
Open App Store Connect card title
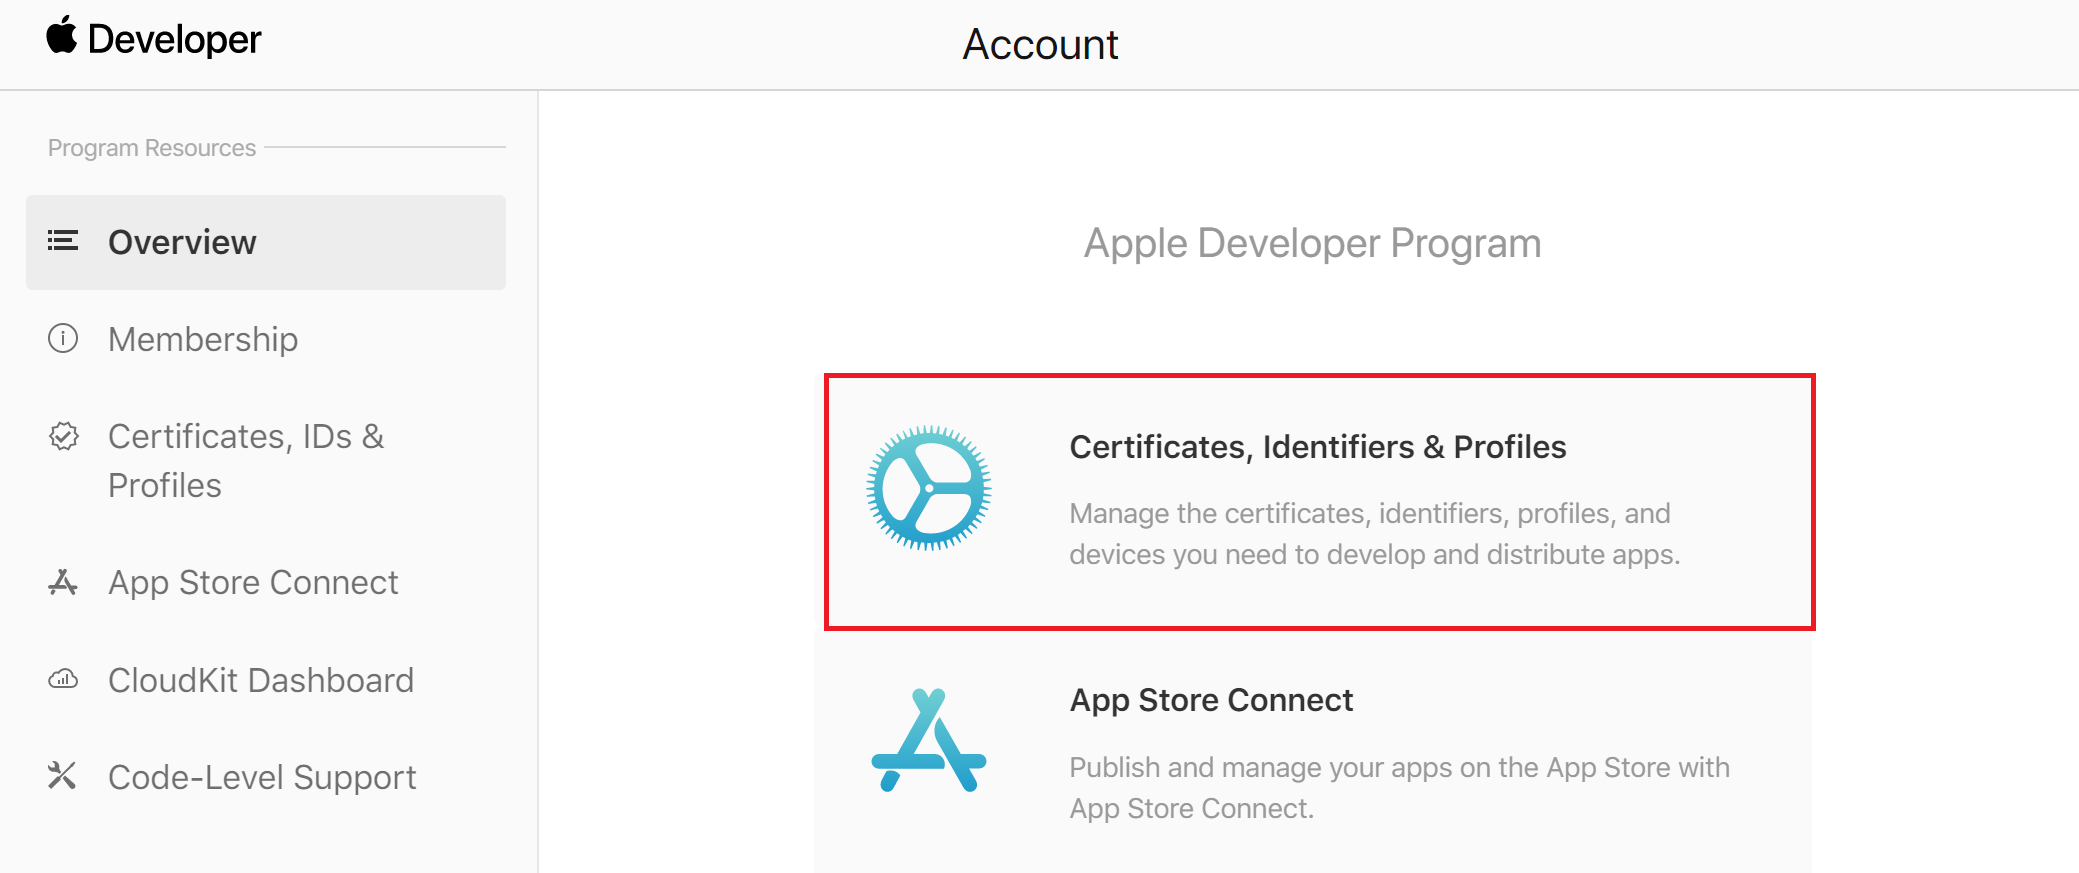point(1211,700)
